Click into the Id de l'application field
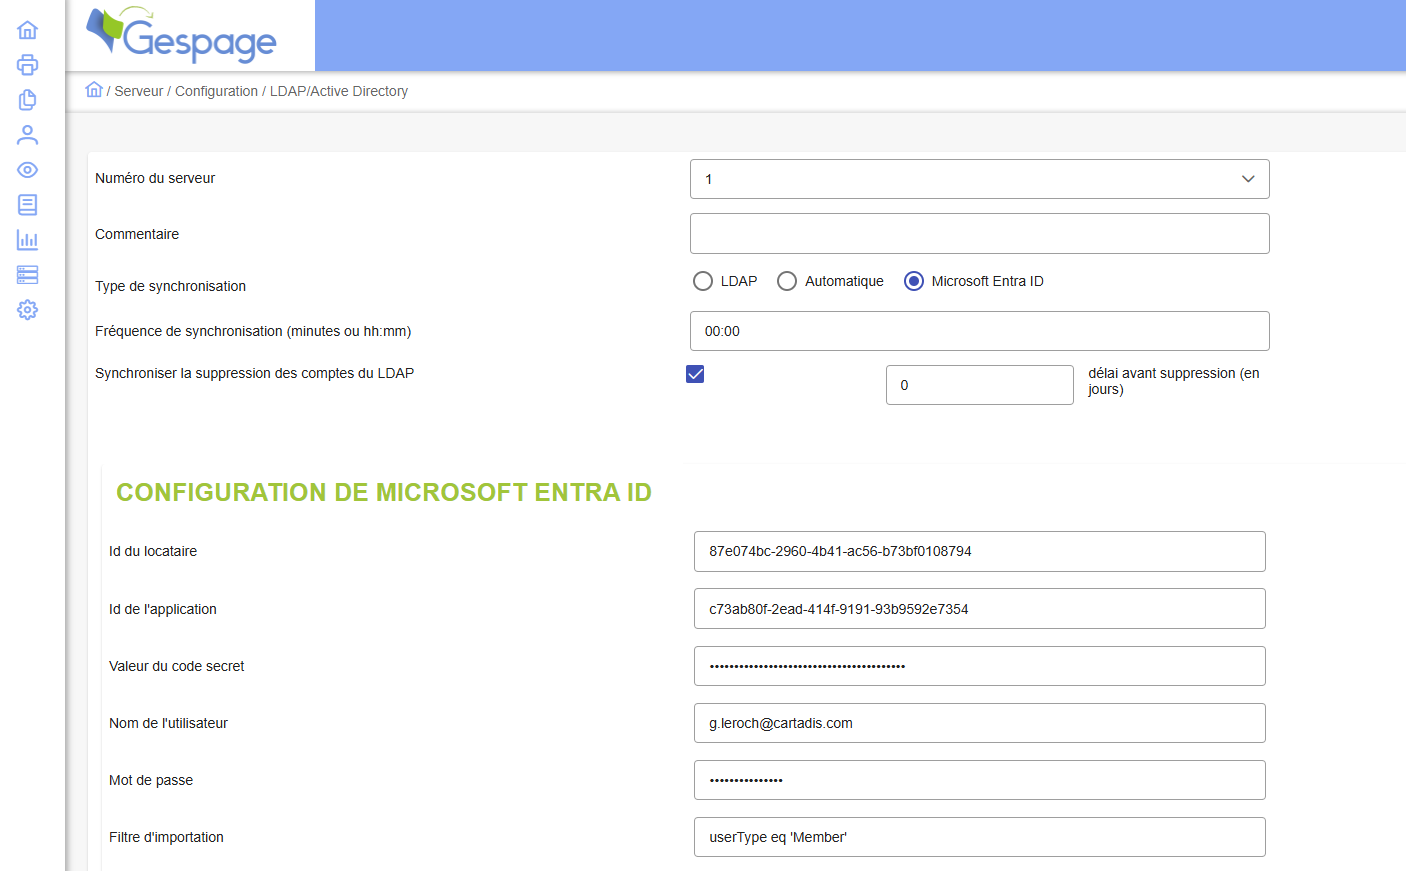Viewport: 1406px width, 871px height. pos(980,609)
